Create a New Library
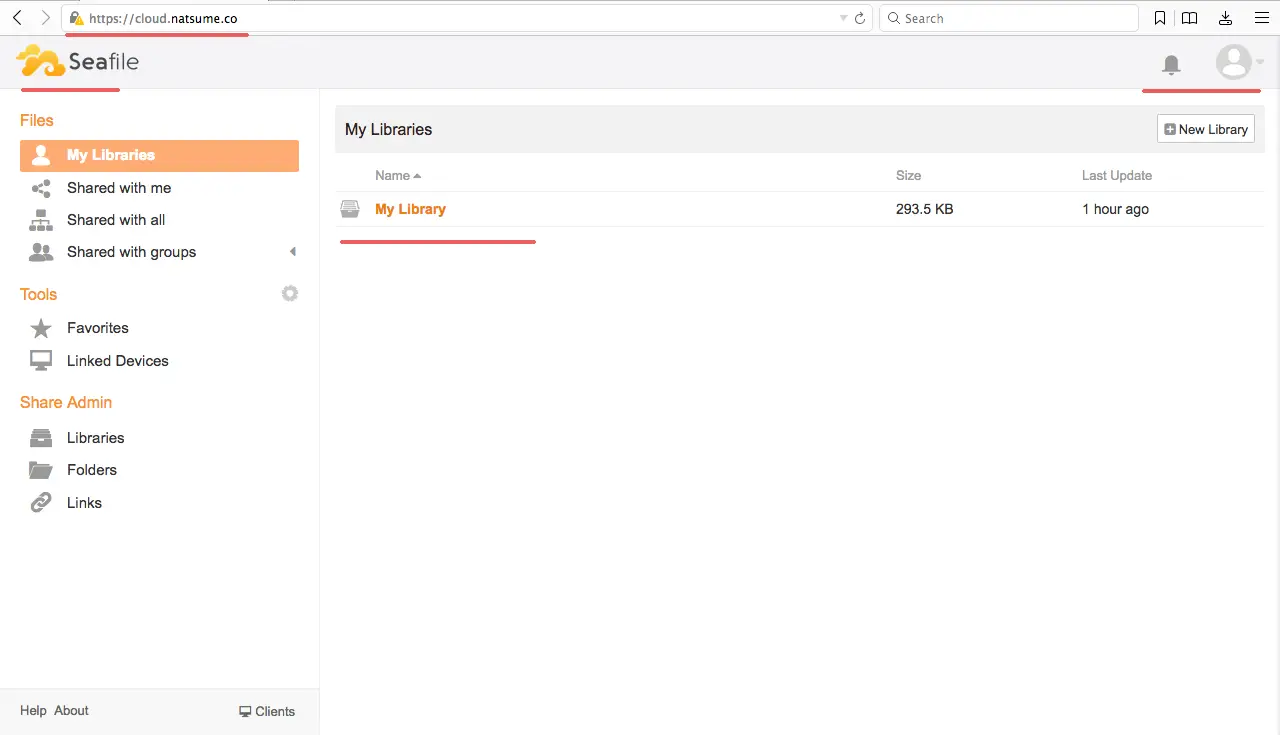Image resolution: width=1280 pixels, height=735 pixels. point(1206,129)
